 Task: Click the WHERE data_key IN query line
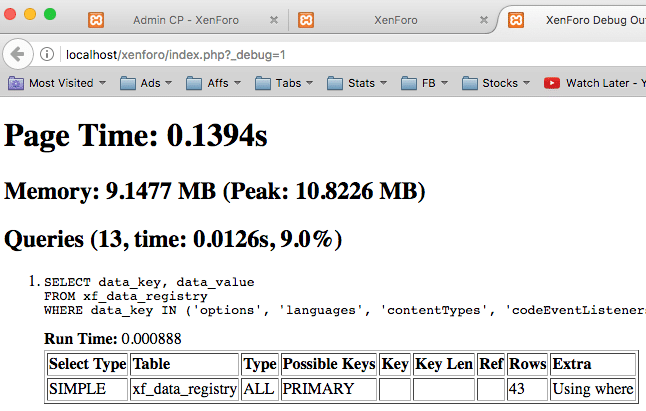coord(345,310)
